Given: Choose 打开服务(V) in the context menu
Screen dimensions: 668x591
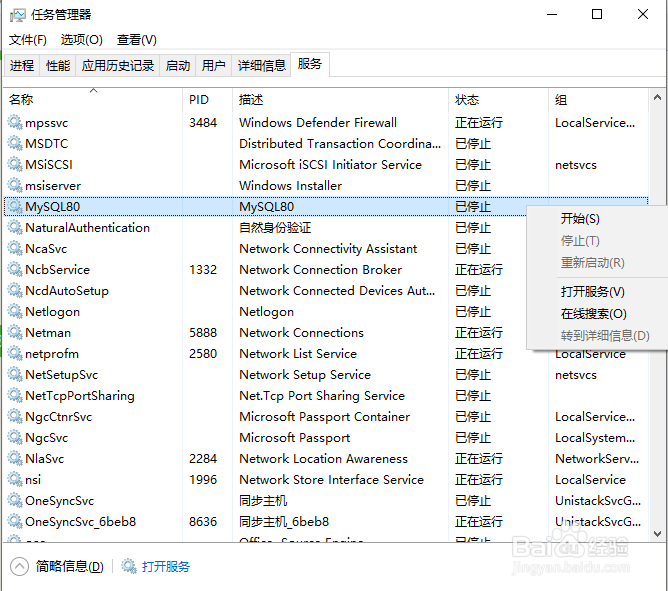Looking at the screenshot, I should point(592,291).
